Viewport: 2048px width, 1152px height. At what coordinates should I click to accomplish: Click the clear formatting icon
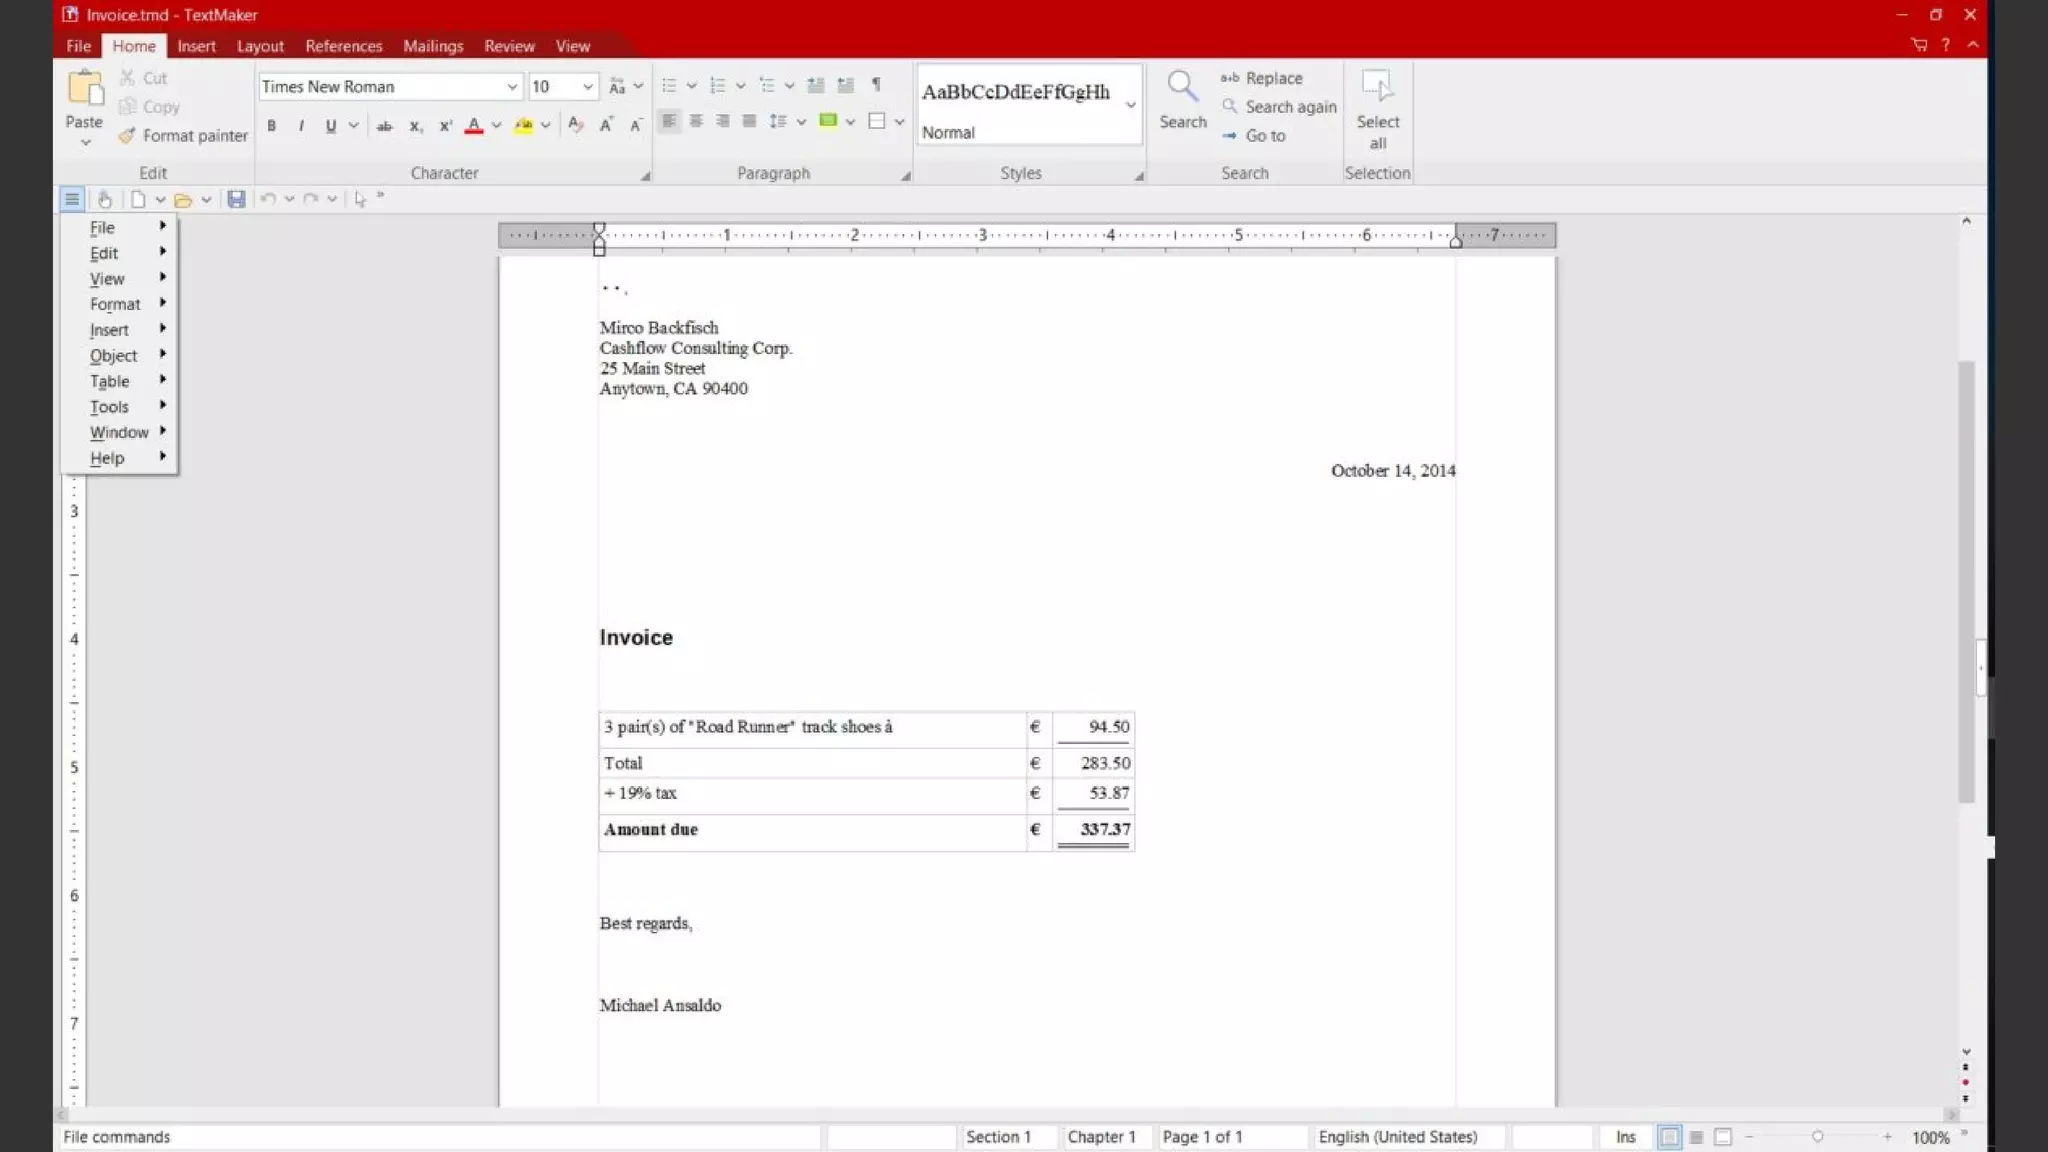pos(575,124)
